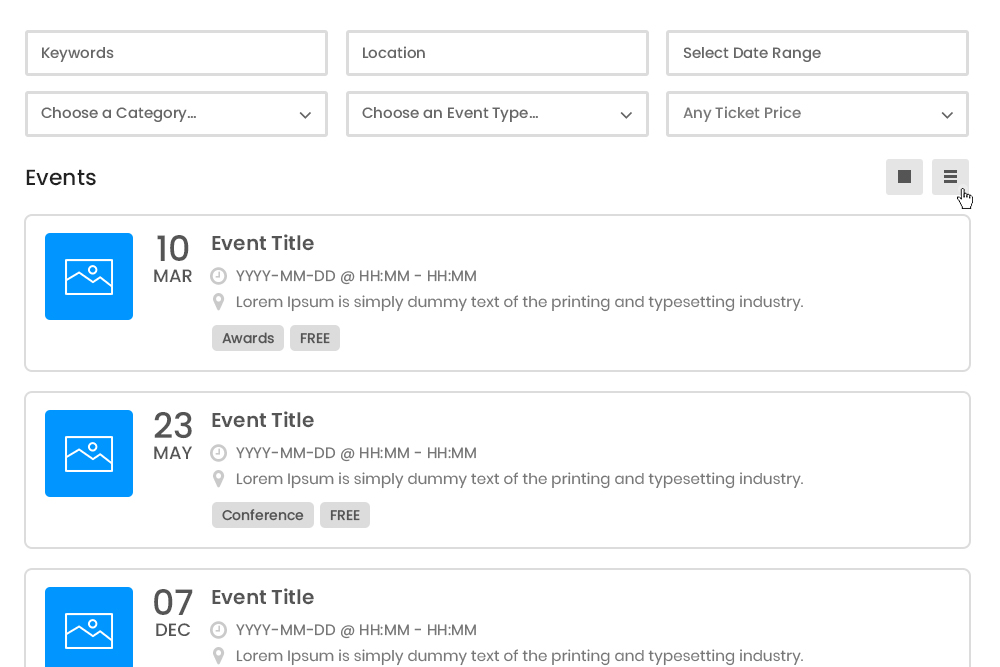
Task: Open the first Event Title link
Action: (x=262, y=243)
